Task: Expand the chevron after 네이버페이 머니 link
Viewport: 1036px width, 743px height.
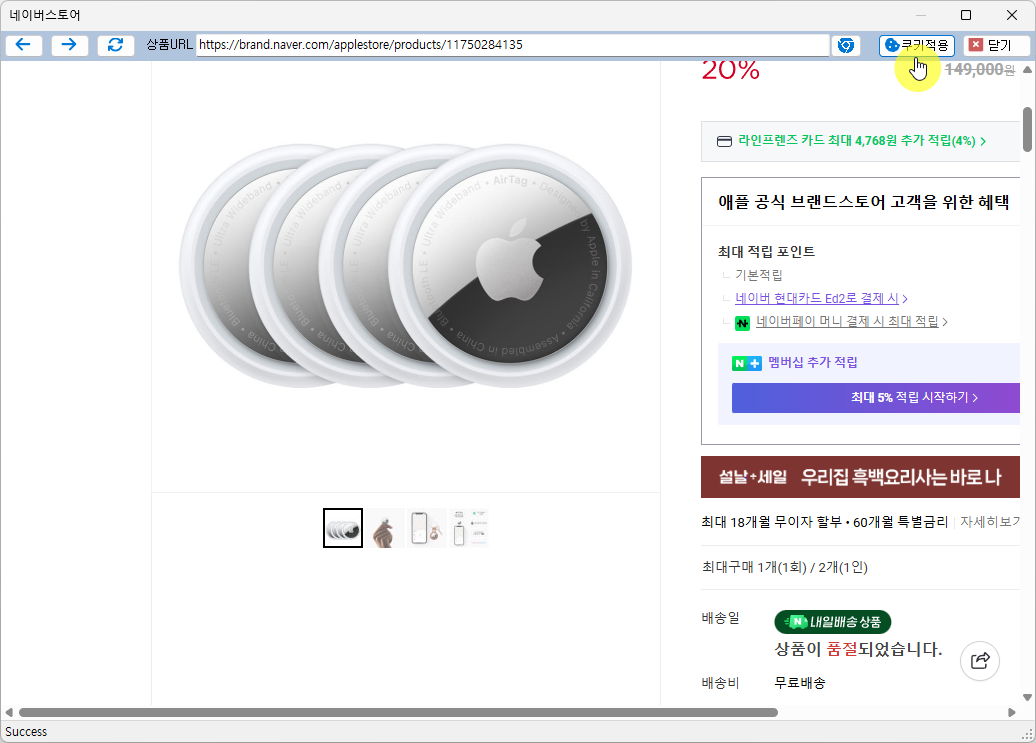Action: (x=945, y=322)
